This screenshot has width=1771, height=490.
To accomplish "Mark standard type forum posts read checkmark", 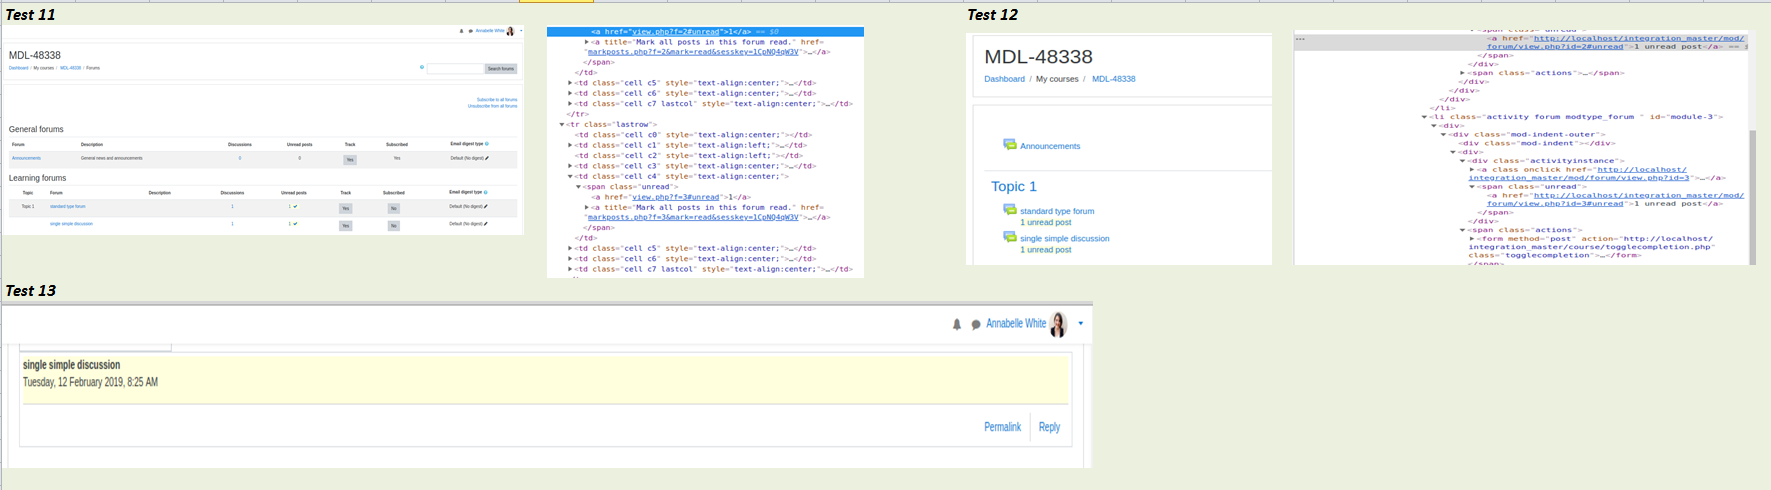I will coord(295,207).
